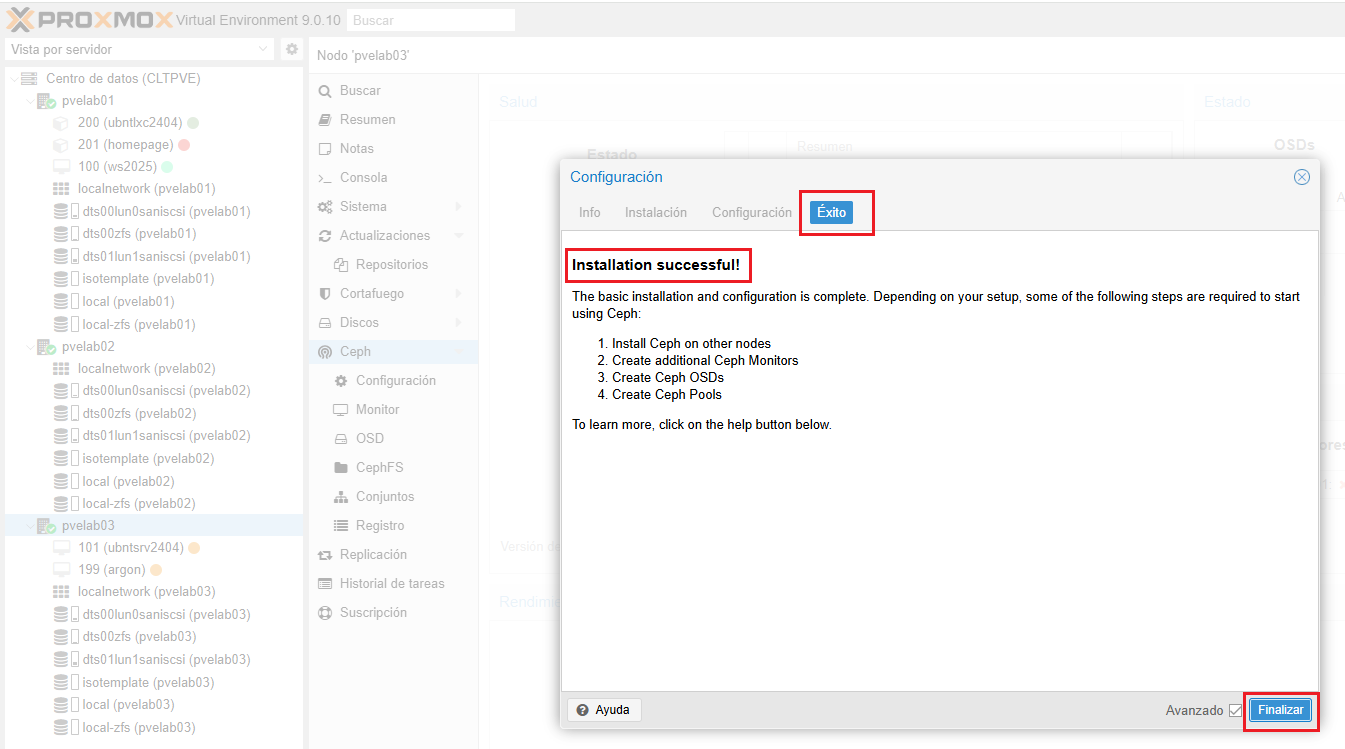1345x749 pixels.
Task: Open the Ceph OSD disk entry
Action: (x=391, y=439)
